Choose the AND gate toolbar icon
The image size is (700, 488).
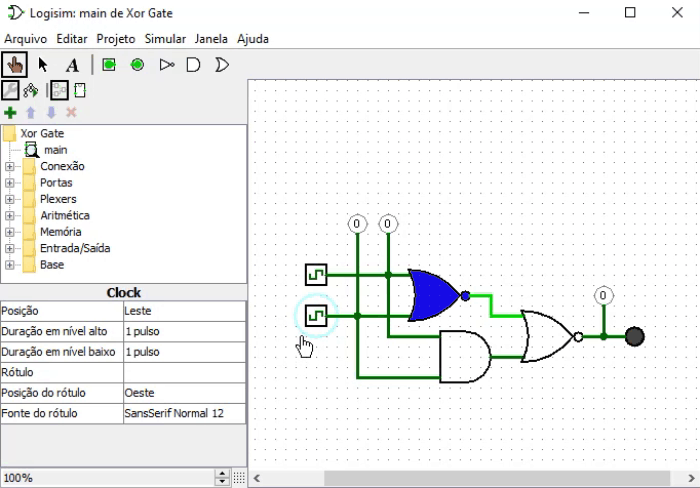(x=193, y=65)
